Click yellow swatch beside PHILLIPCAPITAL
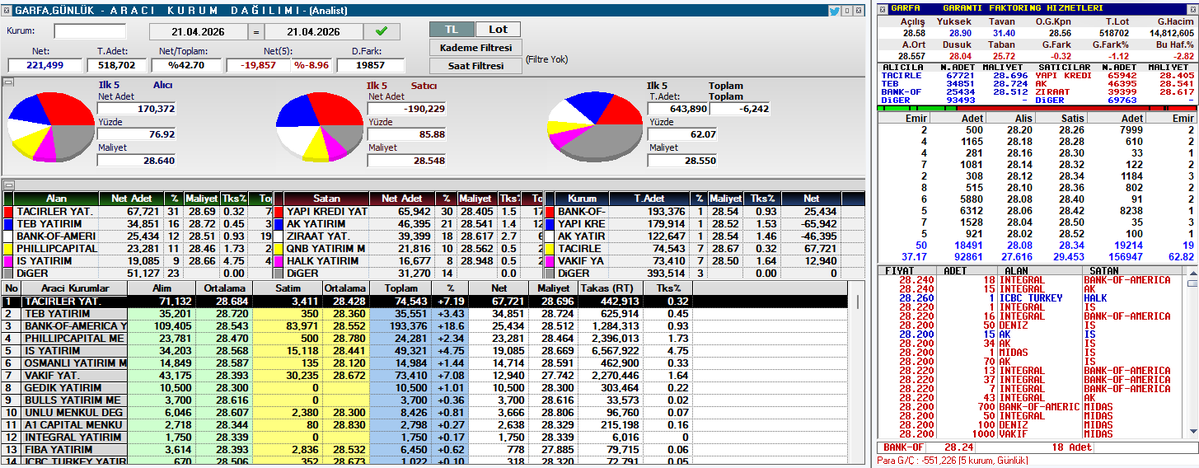The image size is (1199, 468). [8, 249]
